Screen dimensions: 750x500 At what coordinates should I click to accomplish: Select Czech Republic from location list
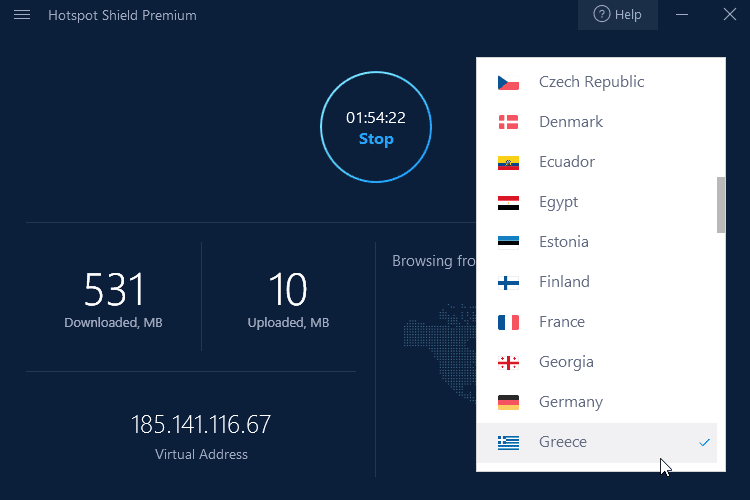596,82
